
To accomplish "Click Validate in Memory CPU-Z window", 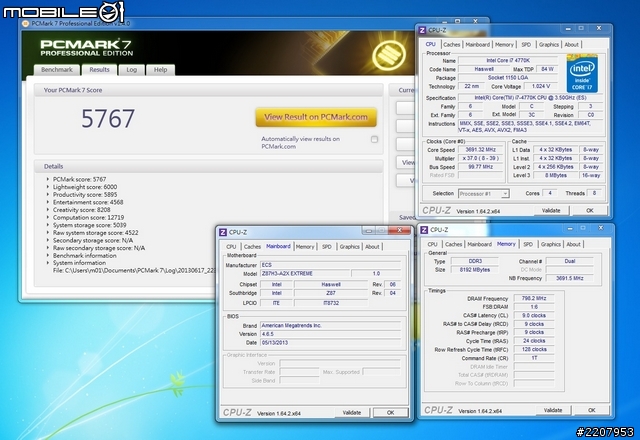I will [553, 410].
